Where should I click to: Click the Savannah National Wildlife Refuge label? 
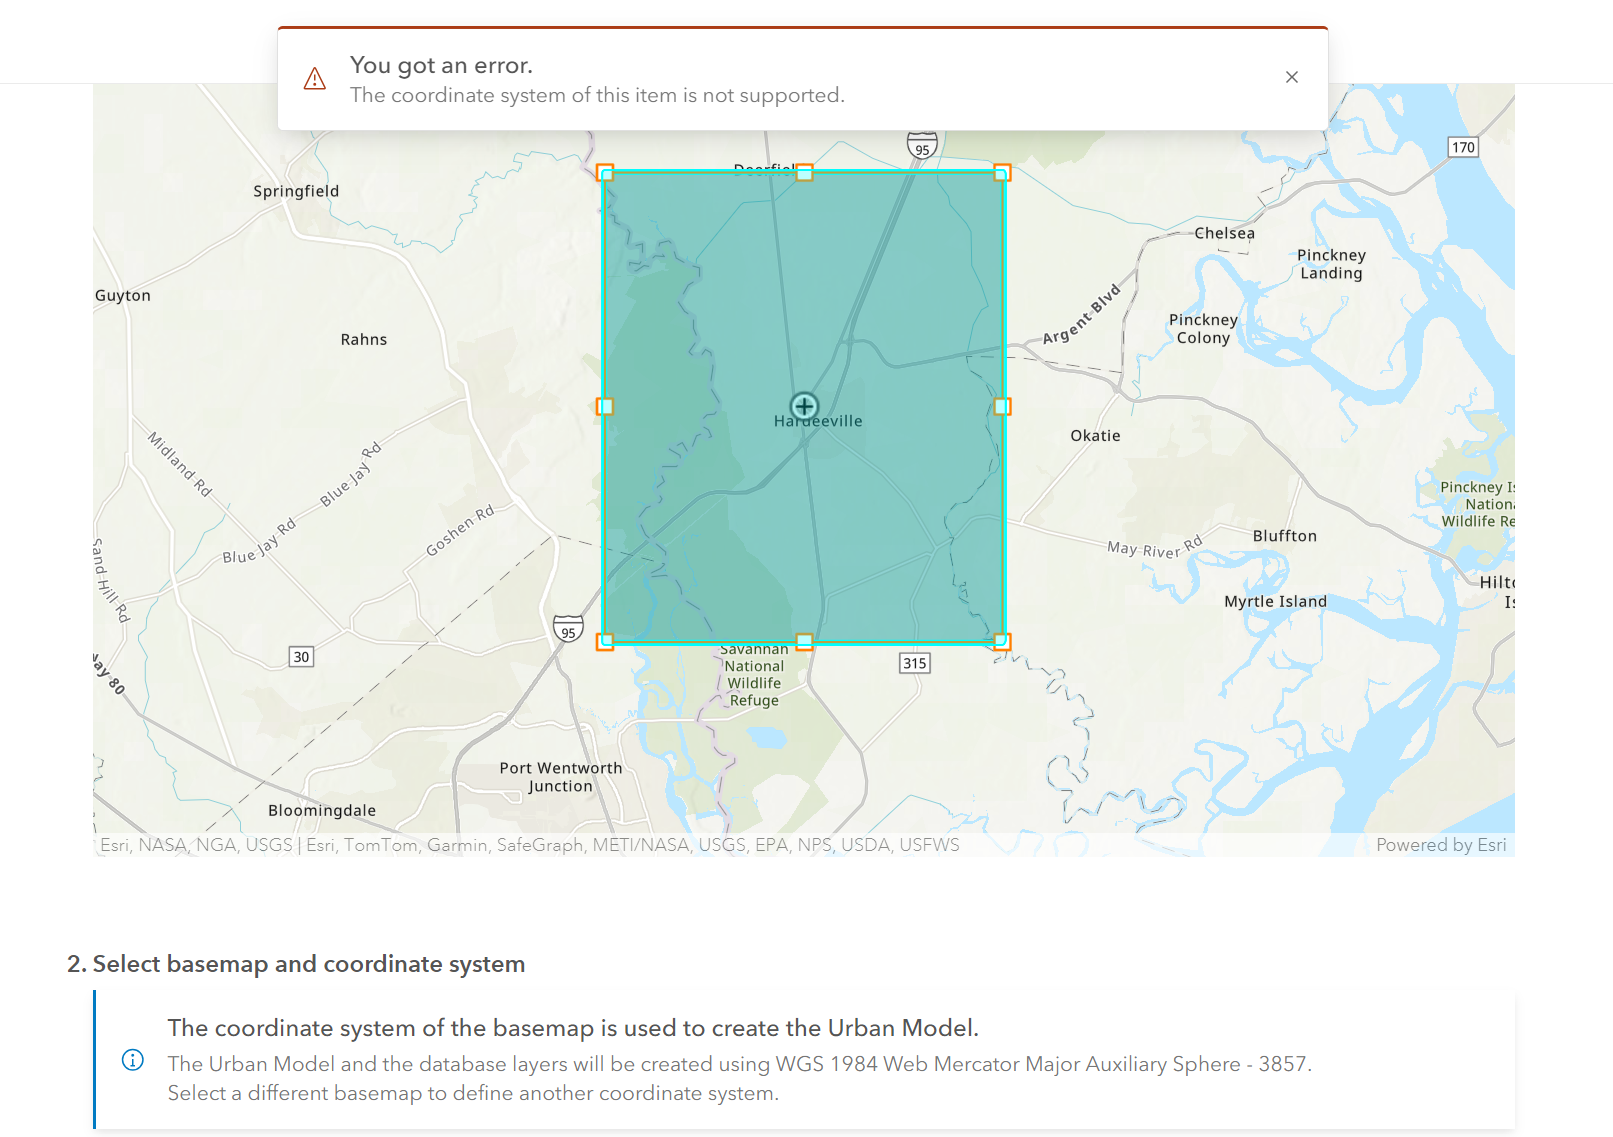coord(754,674)
